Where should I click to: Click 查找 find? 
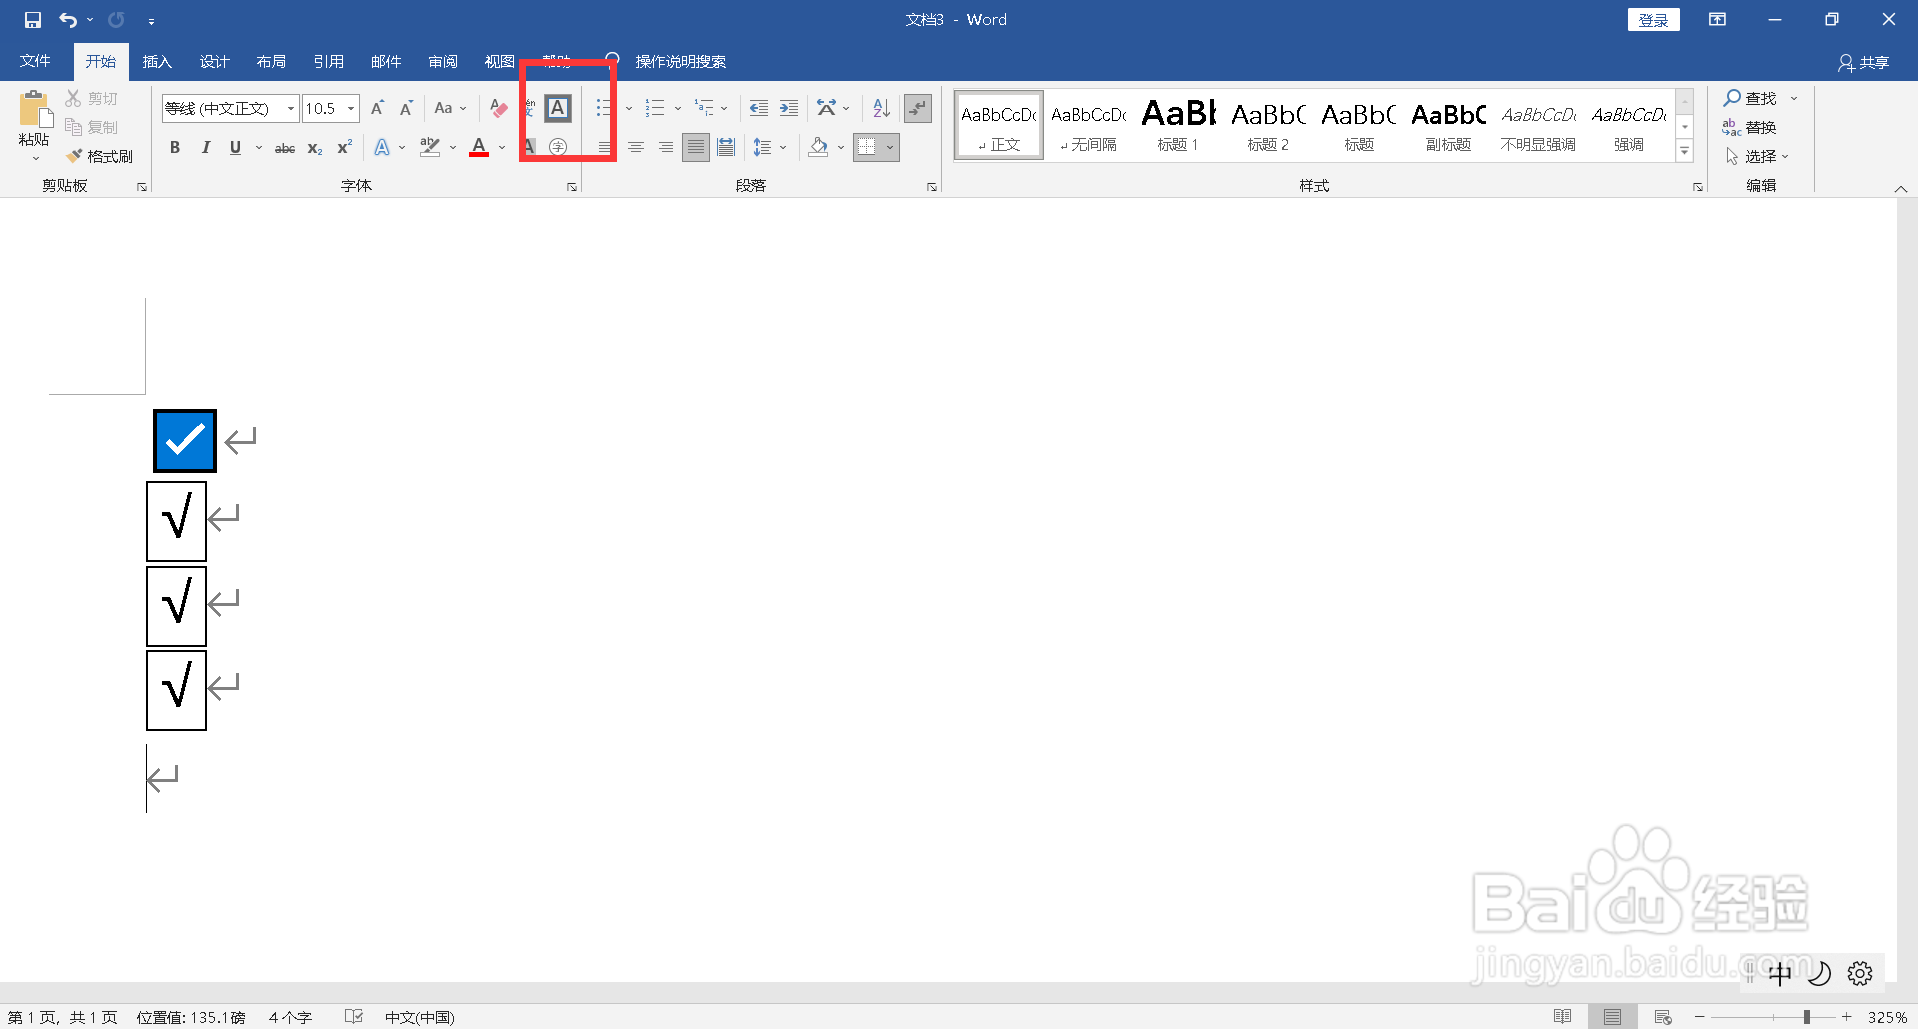tap(1751, 98)
